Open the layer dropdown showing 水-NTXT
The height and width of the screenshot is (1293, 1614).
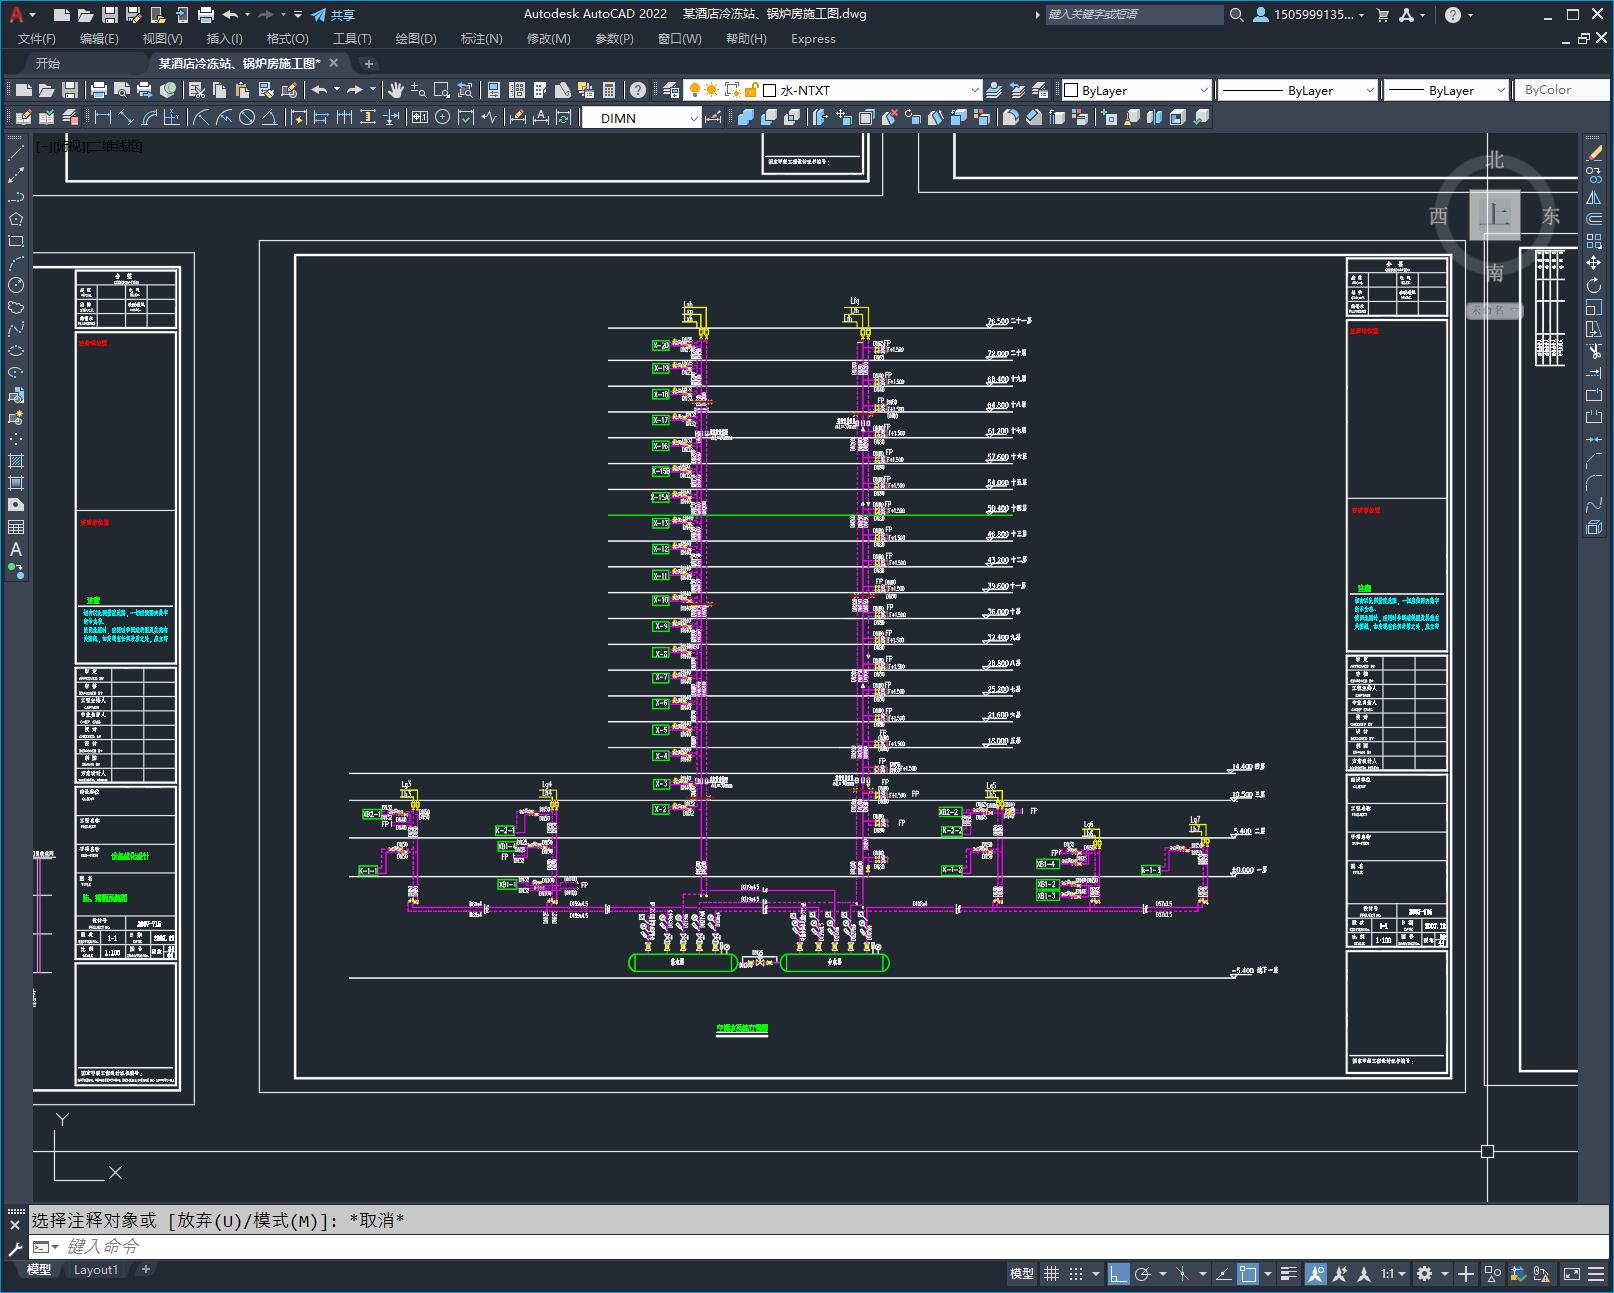832,90
